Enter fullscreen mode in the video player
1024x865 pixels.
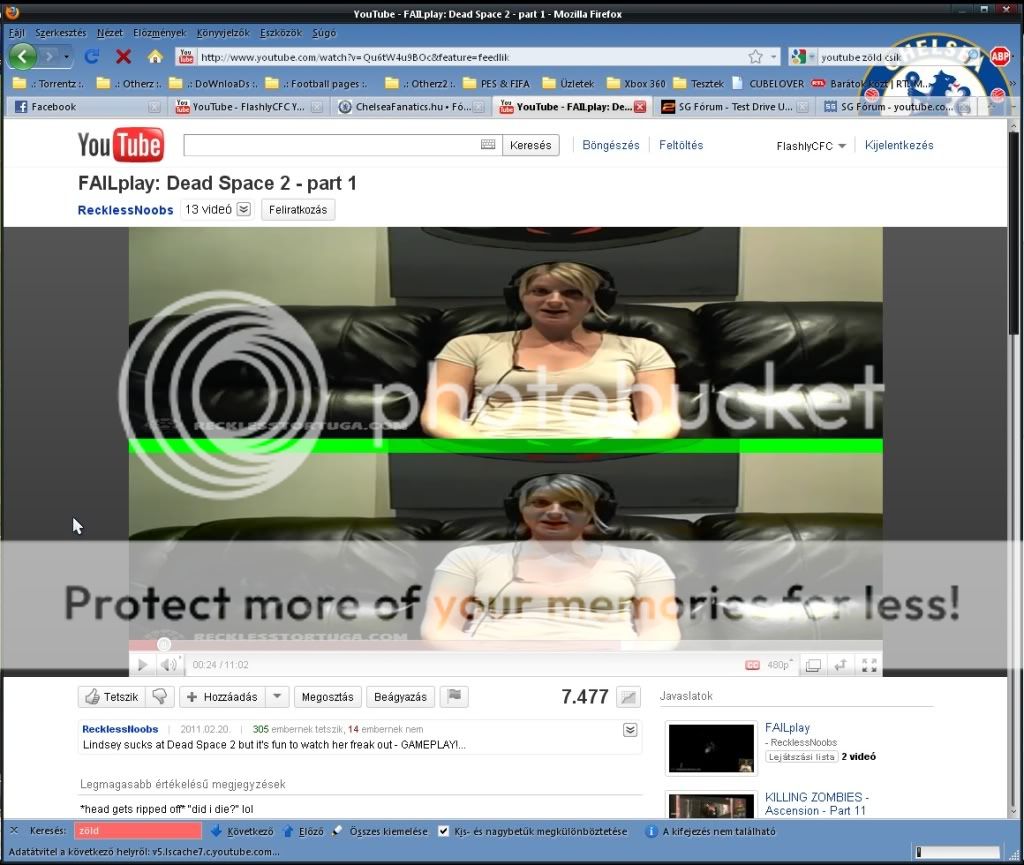tap(869, 665)
